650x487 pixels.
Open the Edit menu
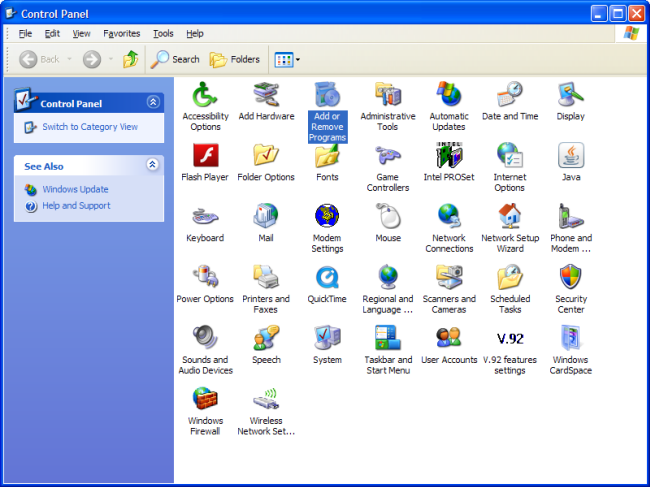coord(52,34)
